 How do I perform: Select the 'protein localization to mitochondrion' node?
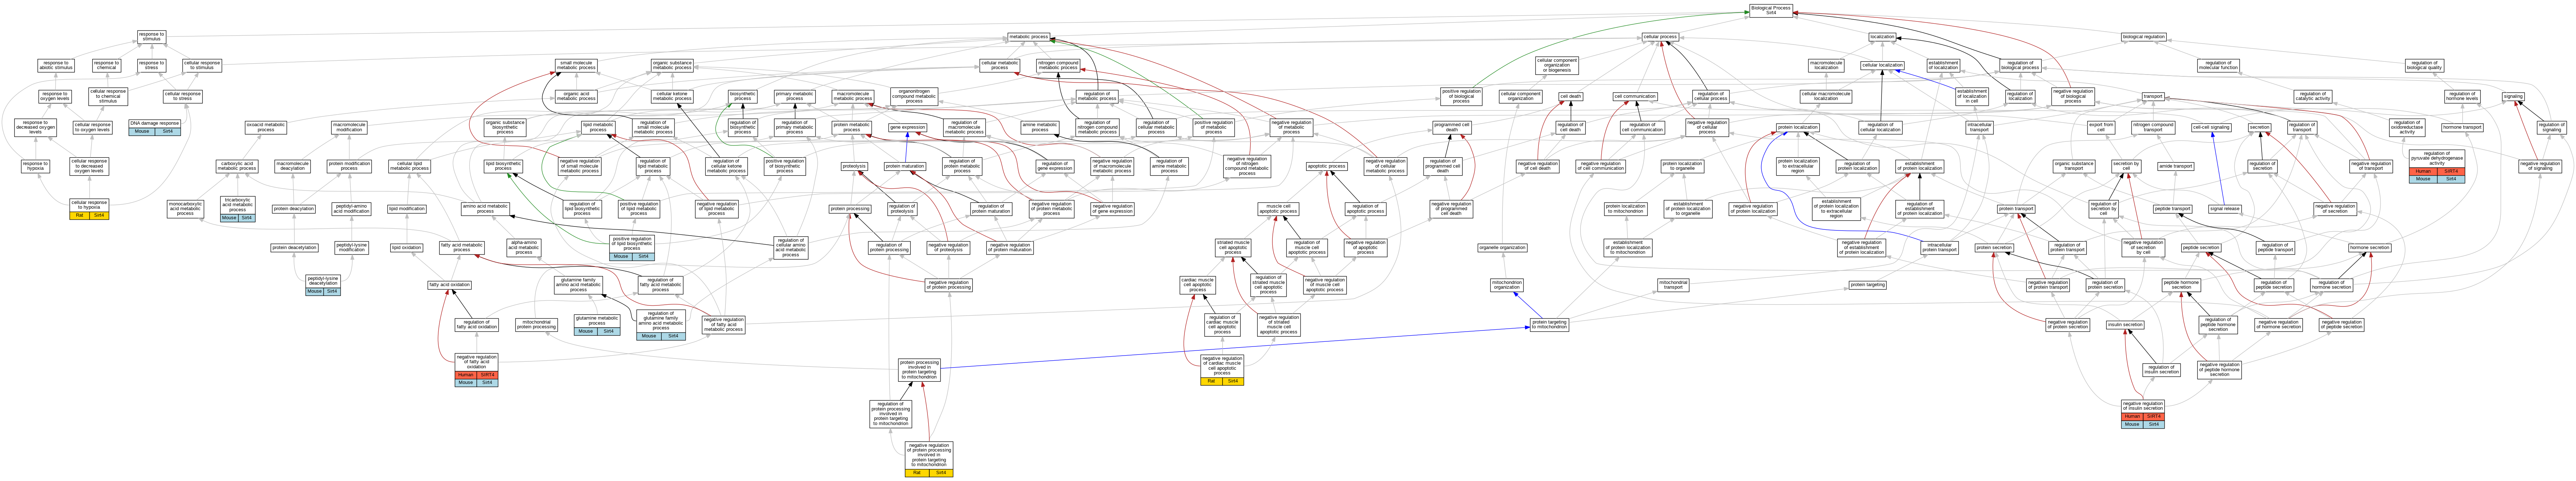coord(1626,209)
